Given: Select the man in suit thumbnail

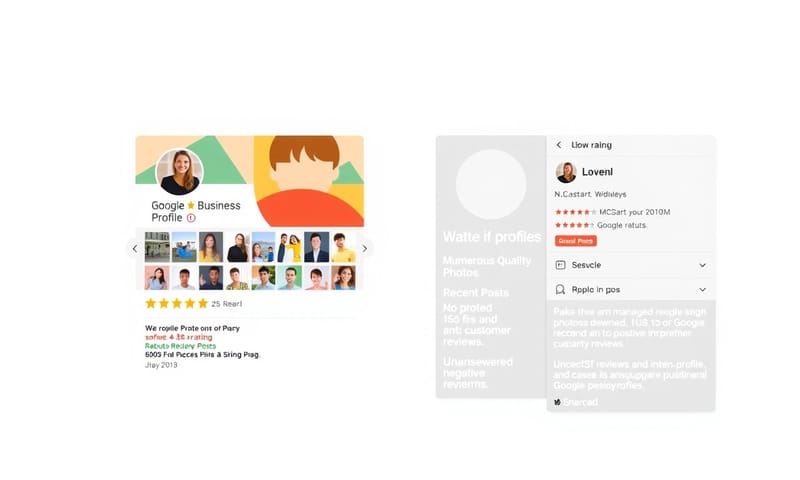Looking at the screenshot, I should tap(316, 247).
